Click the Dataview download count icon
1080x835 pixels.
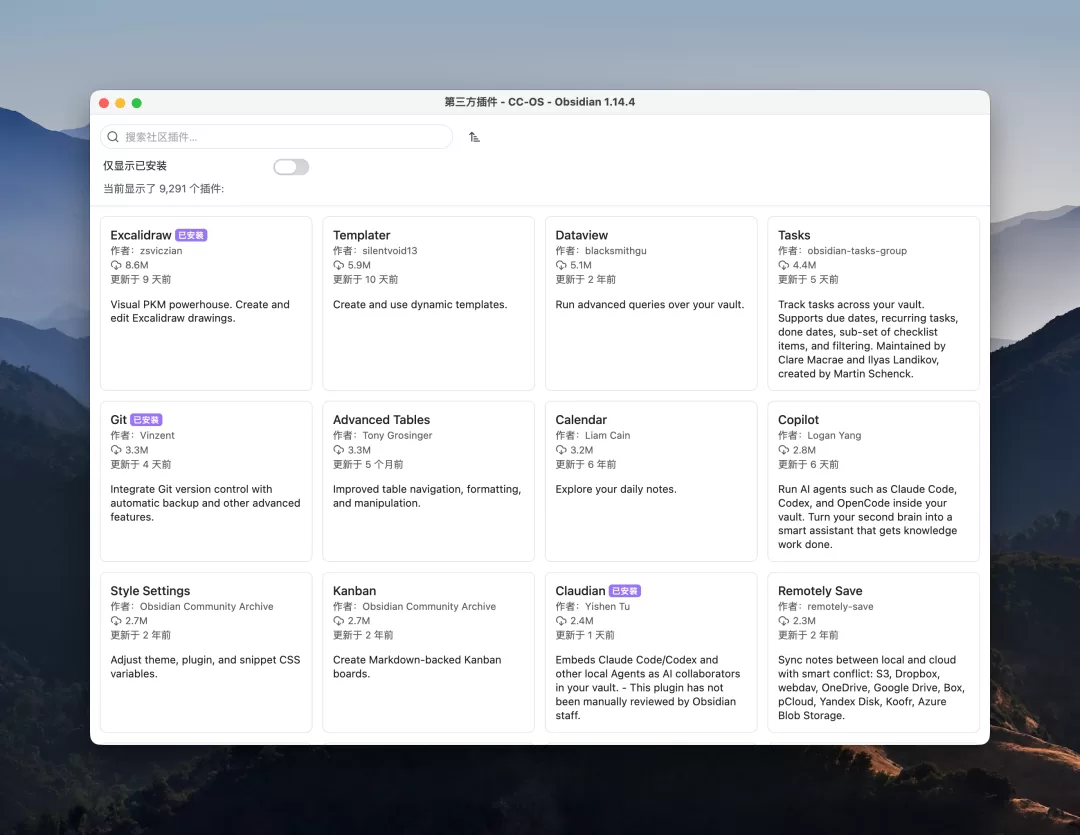561,265
